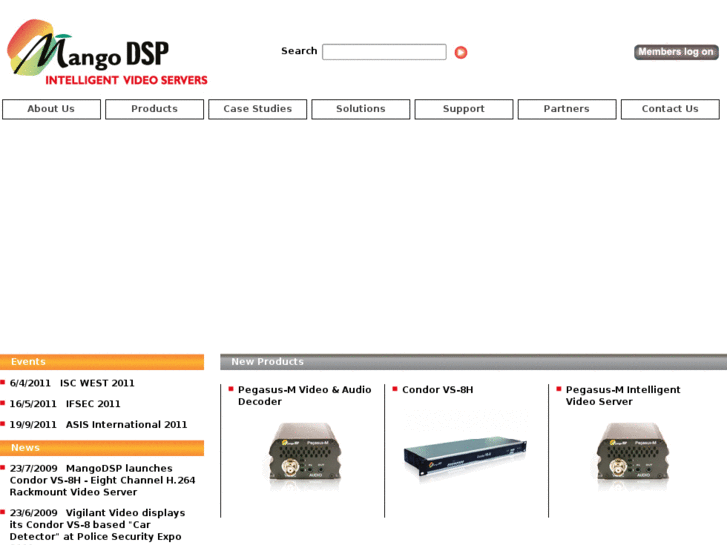Open Members log on
727x545 pixels.
click(x=676, y=52)
